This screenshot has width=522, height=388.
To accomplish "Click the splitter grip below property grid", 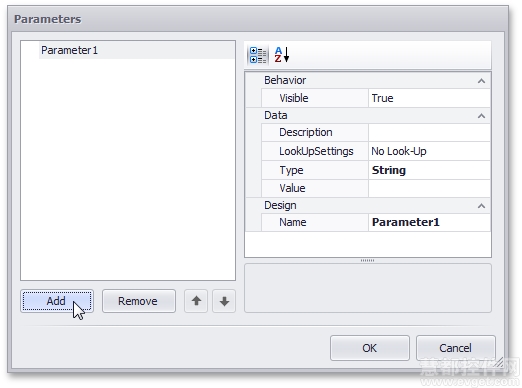I will (367, 260).
